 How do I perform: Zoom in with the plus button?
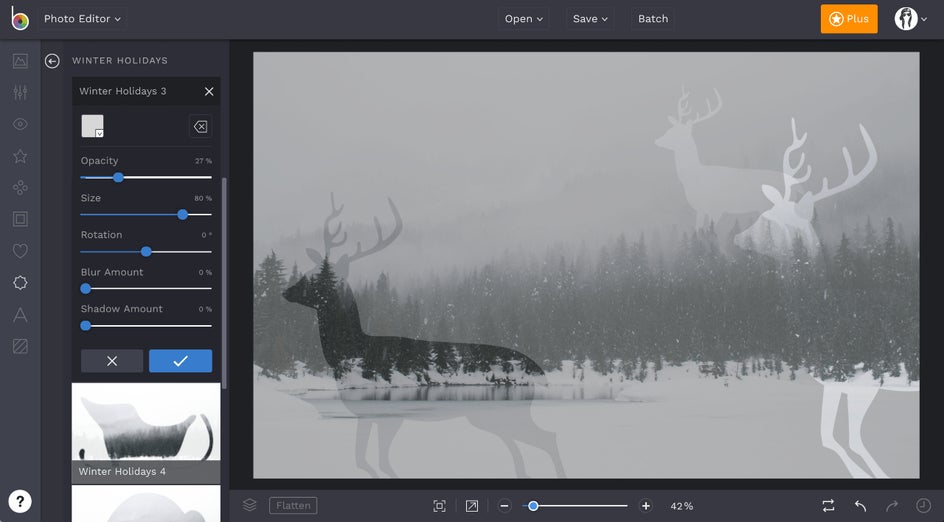pyautogui.click(x=645, y=506)
